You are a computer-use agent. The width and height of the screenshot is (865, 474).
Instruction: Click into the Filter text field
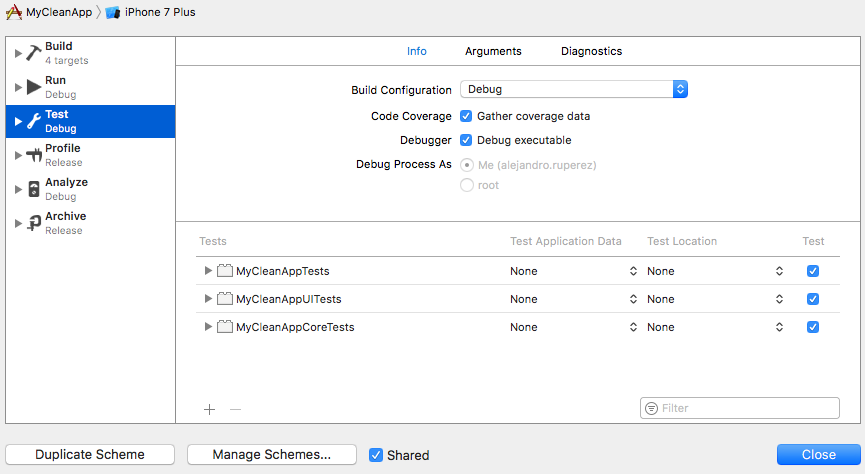point(740,408)
